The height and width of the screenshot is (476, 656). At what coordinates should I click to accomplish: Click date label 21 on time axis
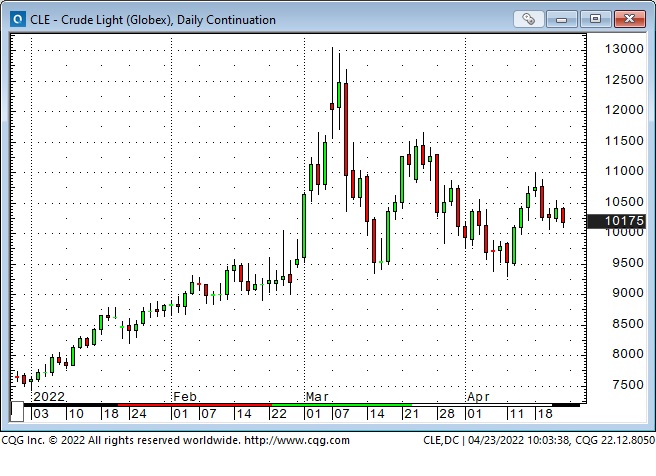coord(411,414)
